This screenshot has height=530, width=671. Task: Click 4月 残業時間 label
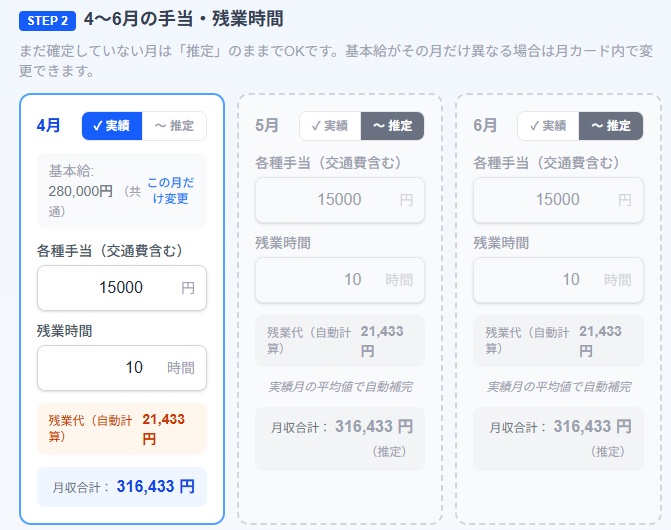tap(64, 331)
